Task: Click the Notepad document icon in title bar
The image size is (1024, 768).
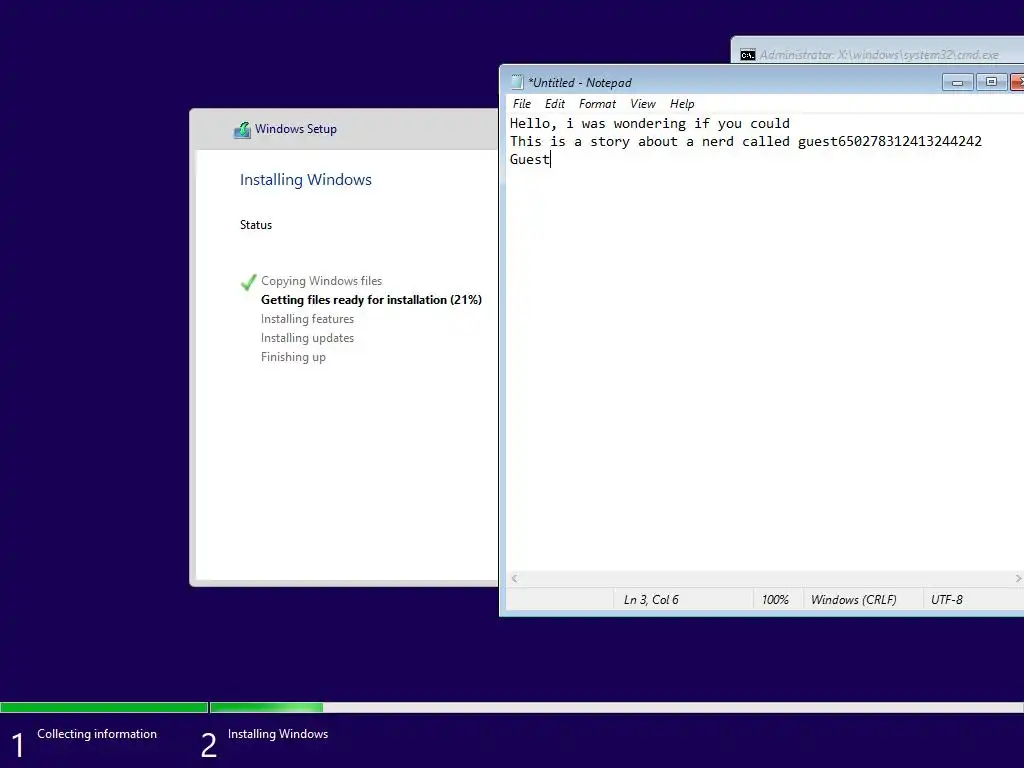Action: point(517,82)
